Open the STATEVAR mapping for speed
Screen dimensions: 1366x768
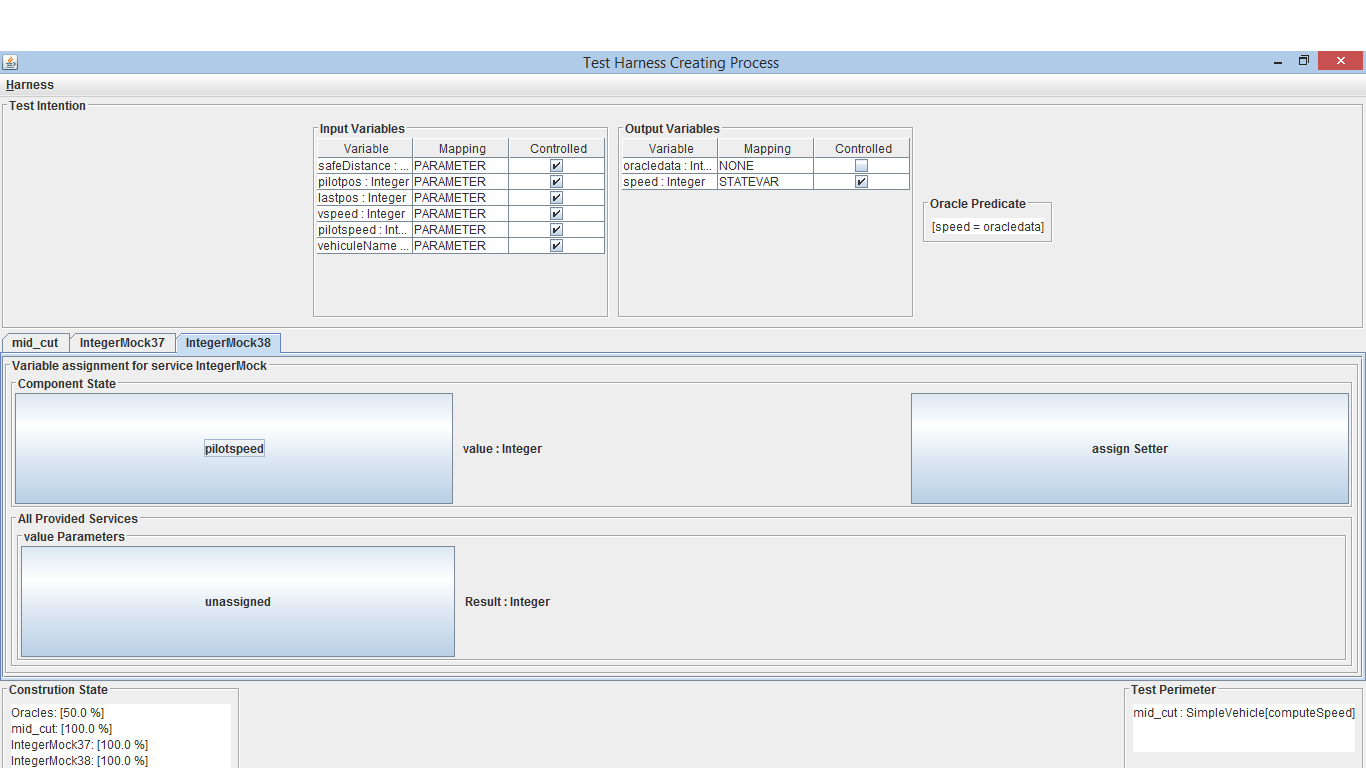(765, 182)
